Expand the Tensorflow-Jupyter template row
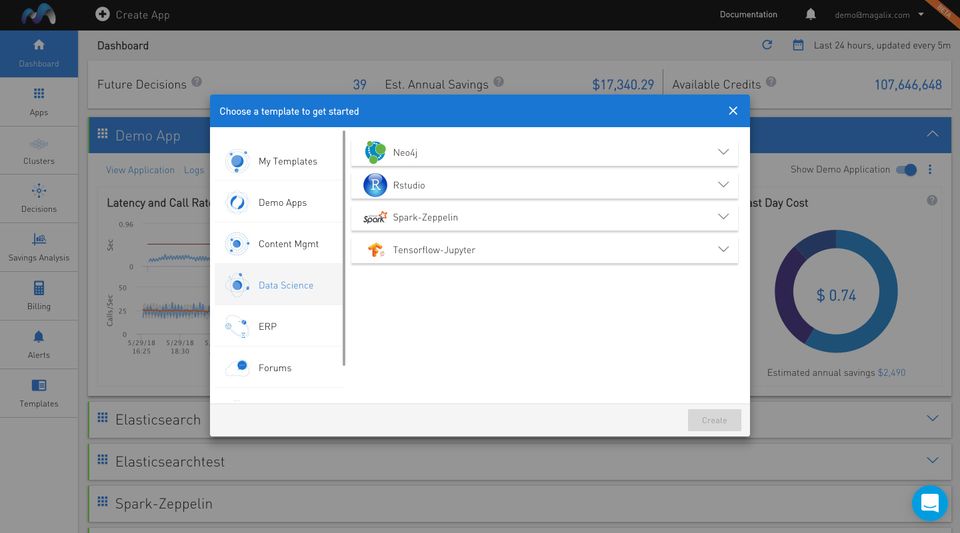 [x=723, y=249]
